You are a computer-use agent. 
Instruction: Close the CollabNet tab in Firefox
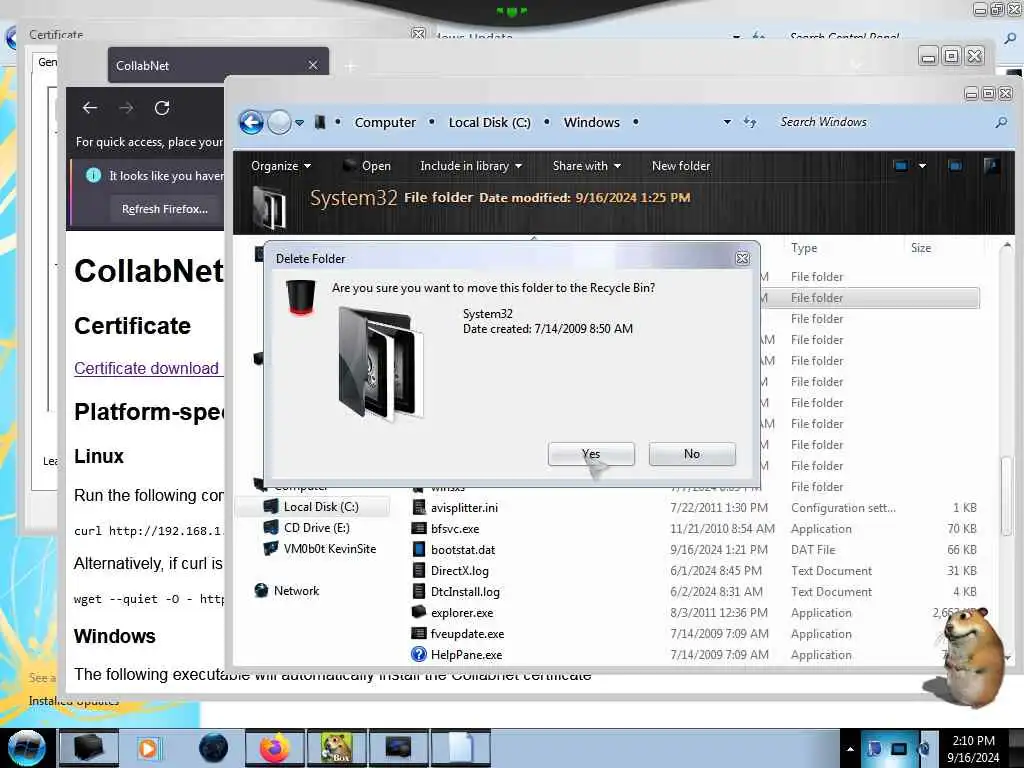pyautogui.click(x=313, y=65)
